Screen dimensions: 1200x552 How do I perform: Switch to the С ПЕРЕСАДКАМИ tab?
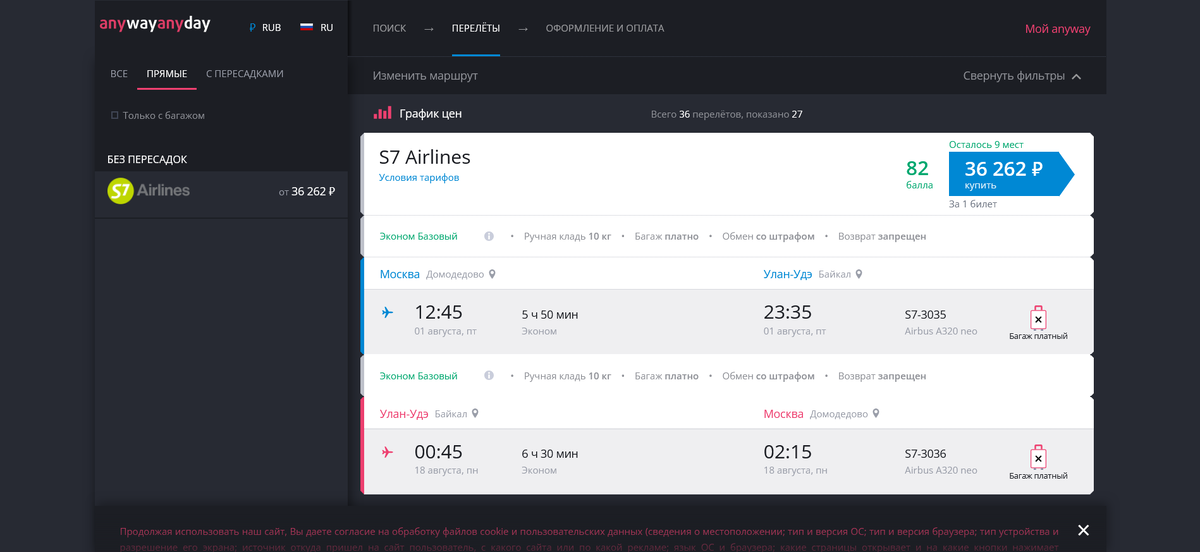pos(245,74)
